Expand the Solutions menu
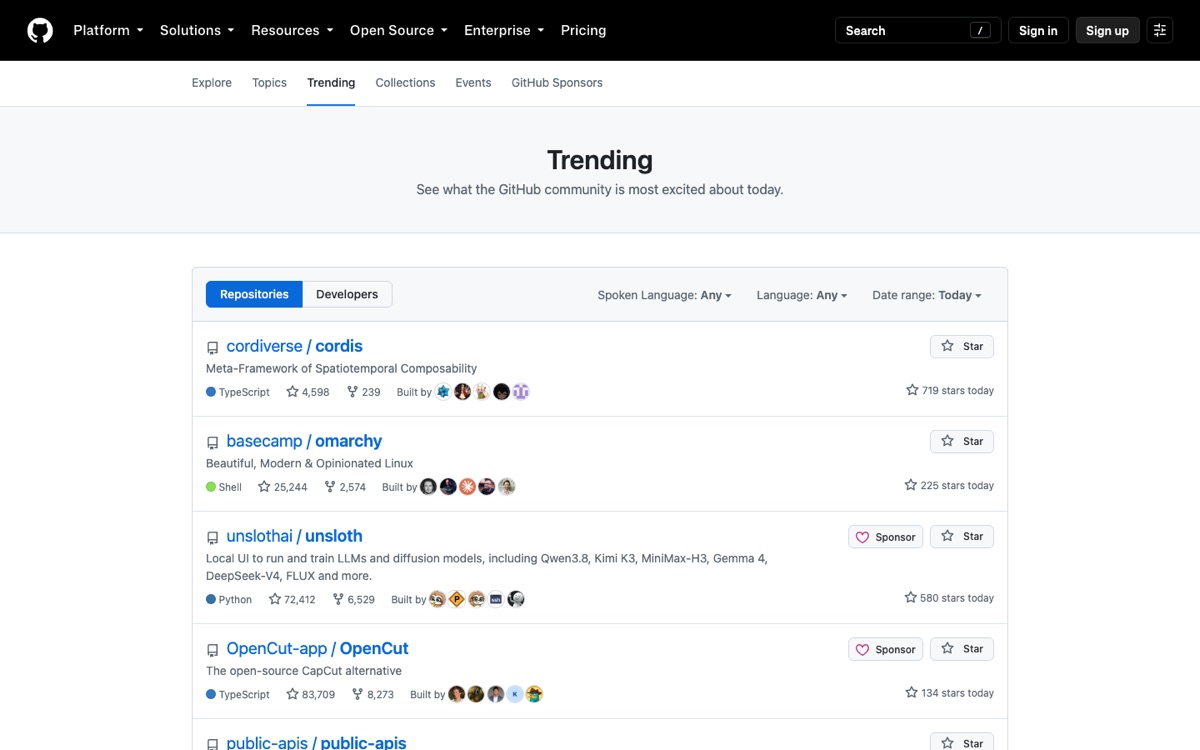The height and width of the screenshot is (750, 1200). point(197,30)
